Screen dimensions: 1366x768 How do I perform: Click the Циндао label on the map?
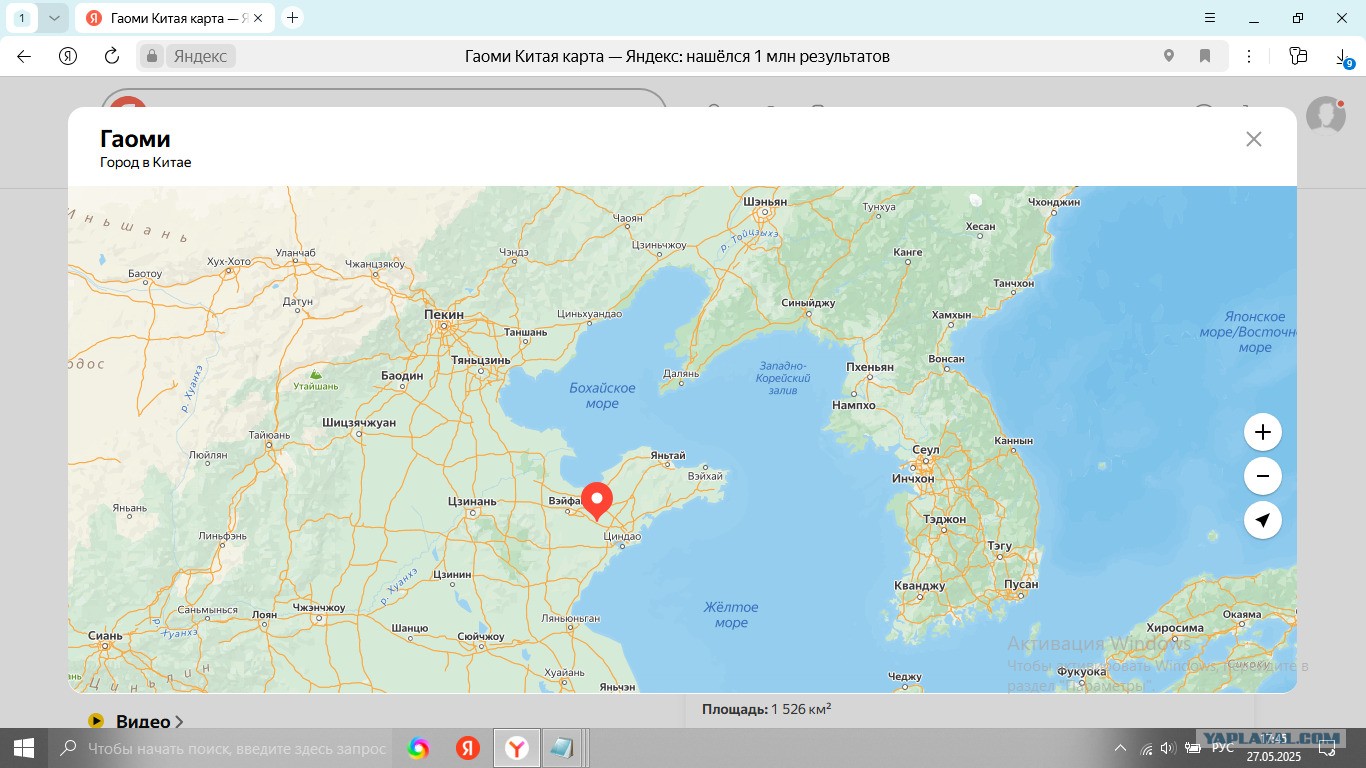(622, 537)
